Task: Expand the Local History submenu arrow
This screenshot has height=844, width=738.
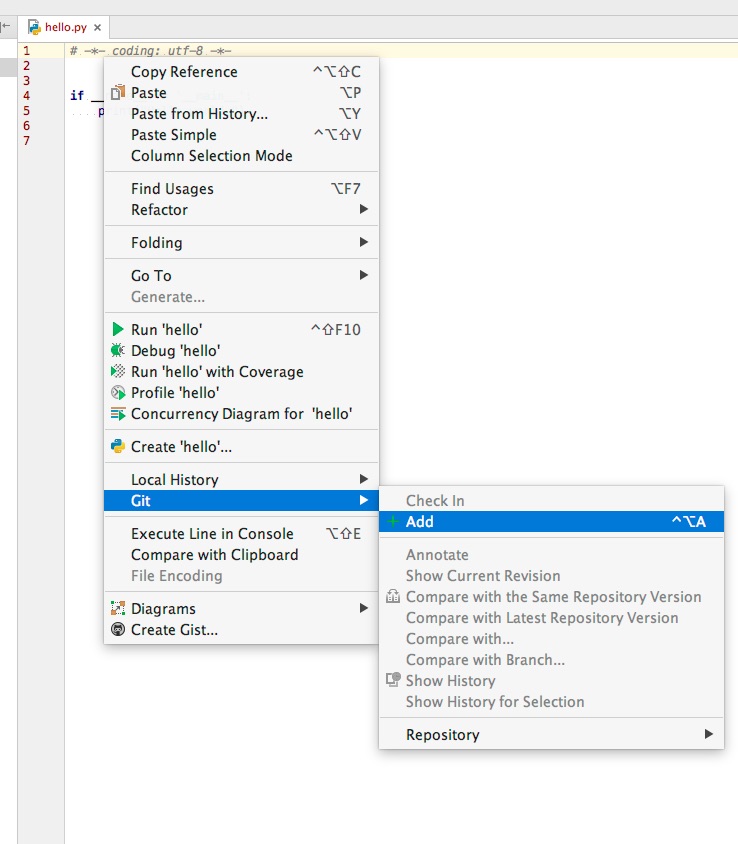Action: pyautogui.click(x=364, y=479)
